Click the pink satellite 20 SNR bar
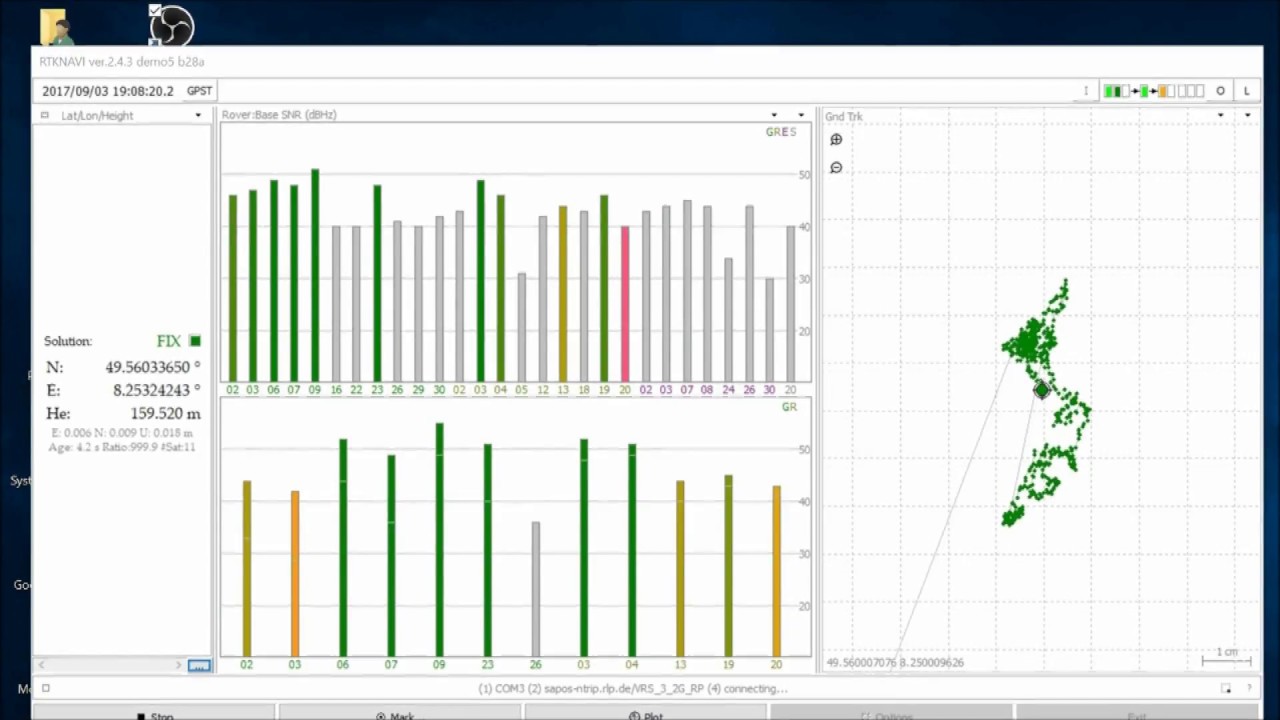This screenshot has width=1280, height=720. (625, 304)
